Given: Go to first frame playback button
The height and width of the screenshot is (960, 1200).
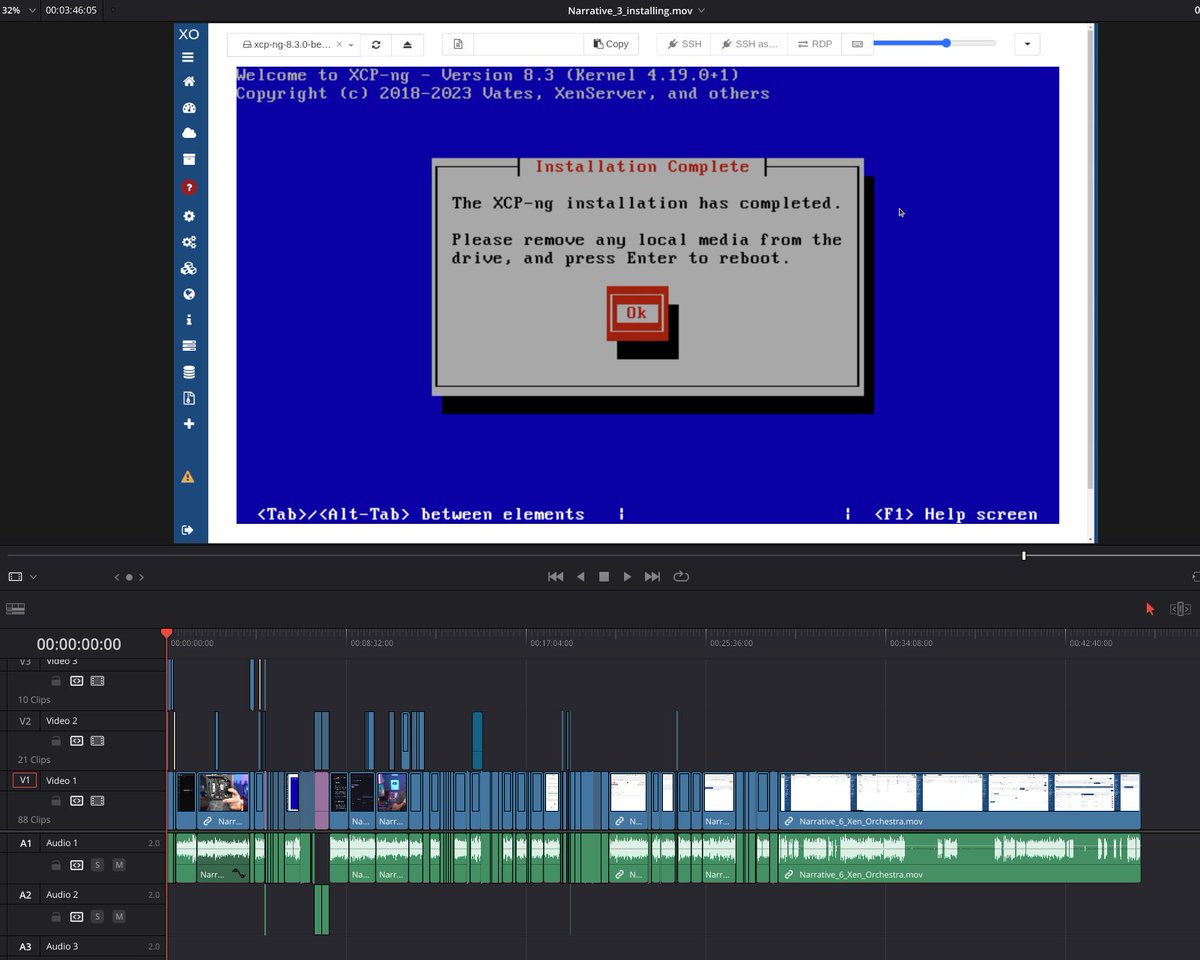Looking at the screenshot, I should 556,577.
